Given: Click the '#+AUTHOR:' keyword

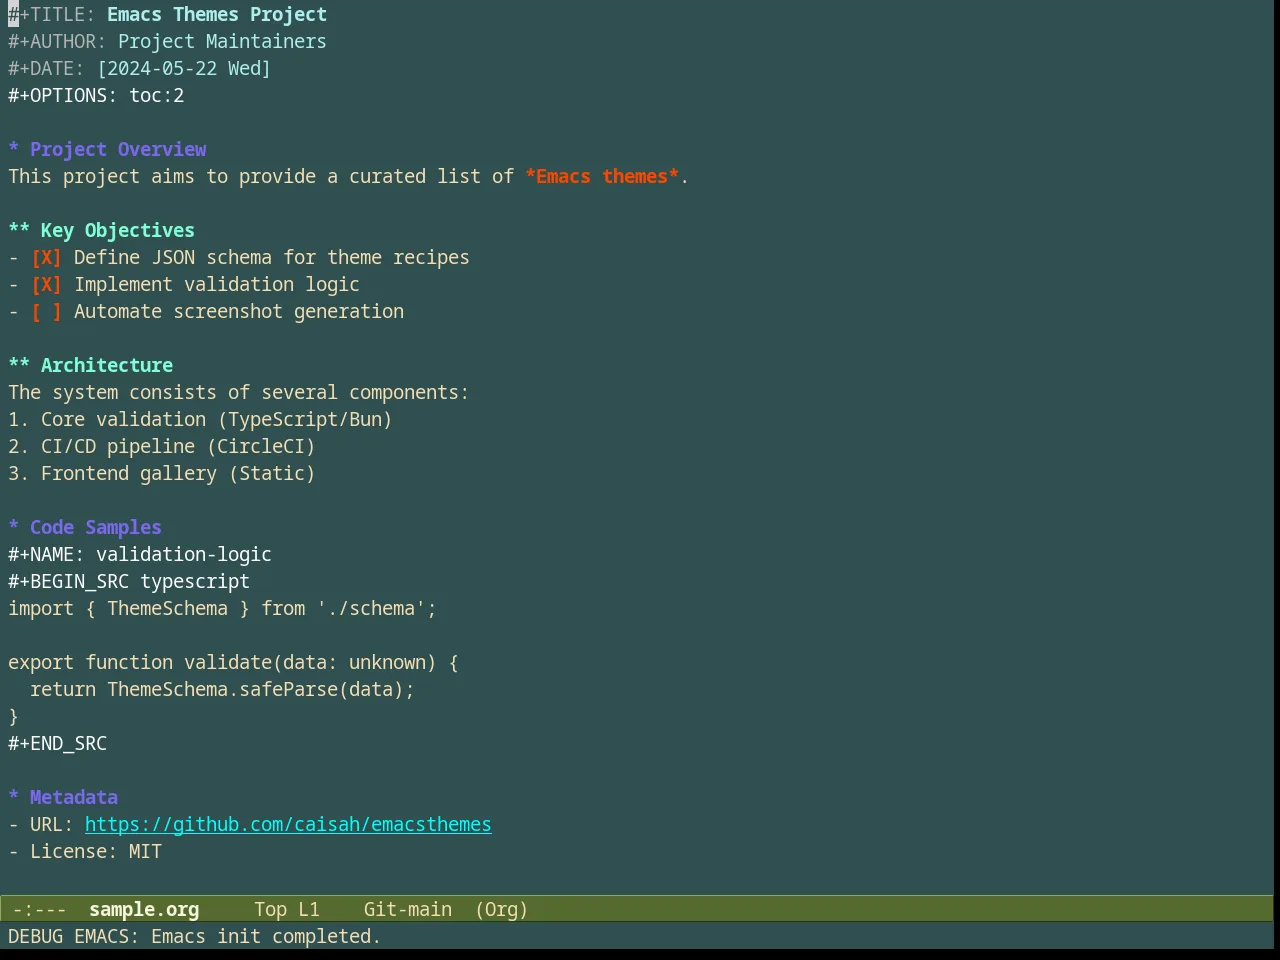Looking at the screenshot, I should pos(57,42).
